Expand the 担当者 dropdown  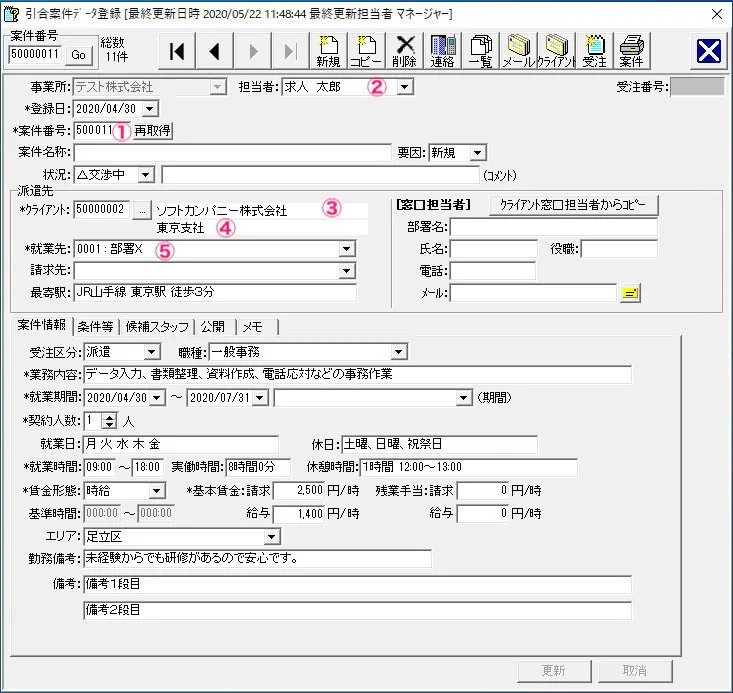click(x=404, y=87)
